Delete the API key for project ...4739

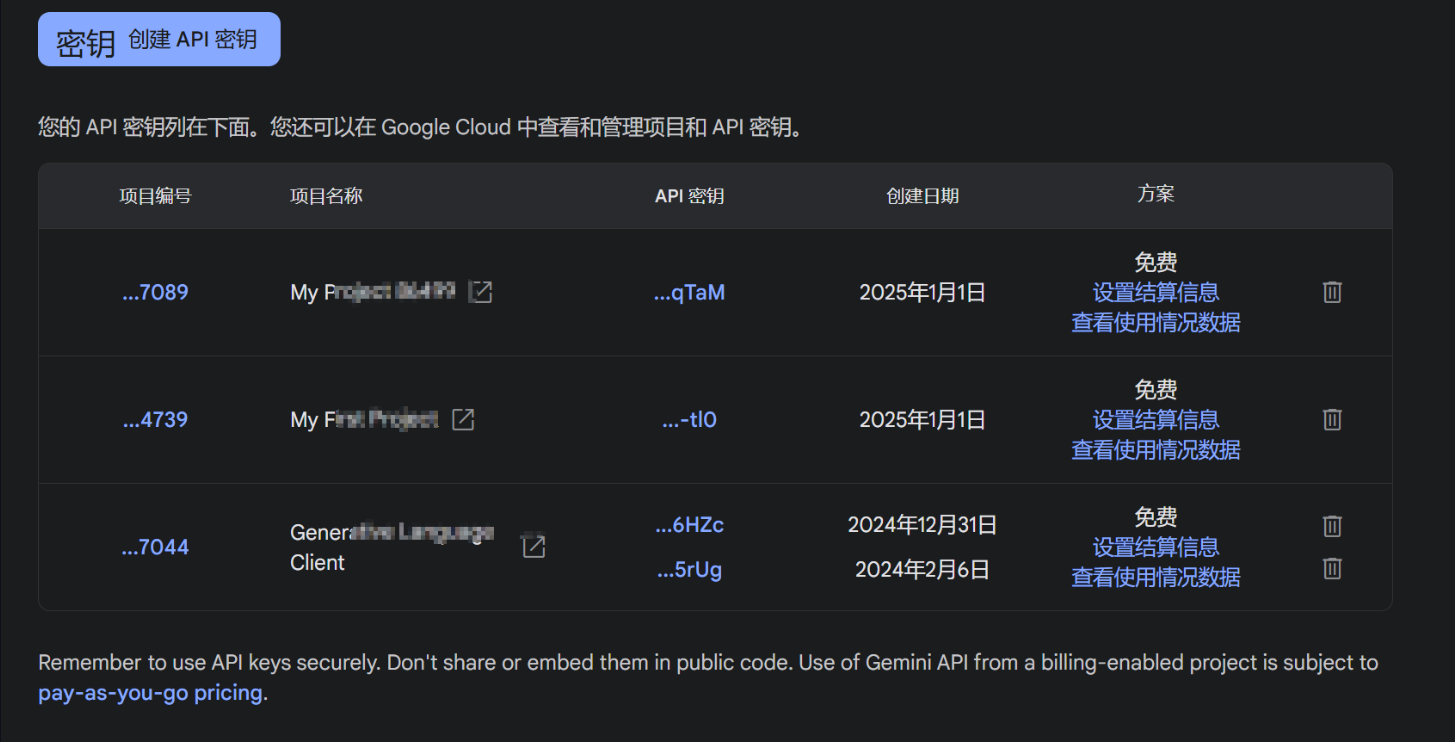[x=1331, y=419]
